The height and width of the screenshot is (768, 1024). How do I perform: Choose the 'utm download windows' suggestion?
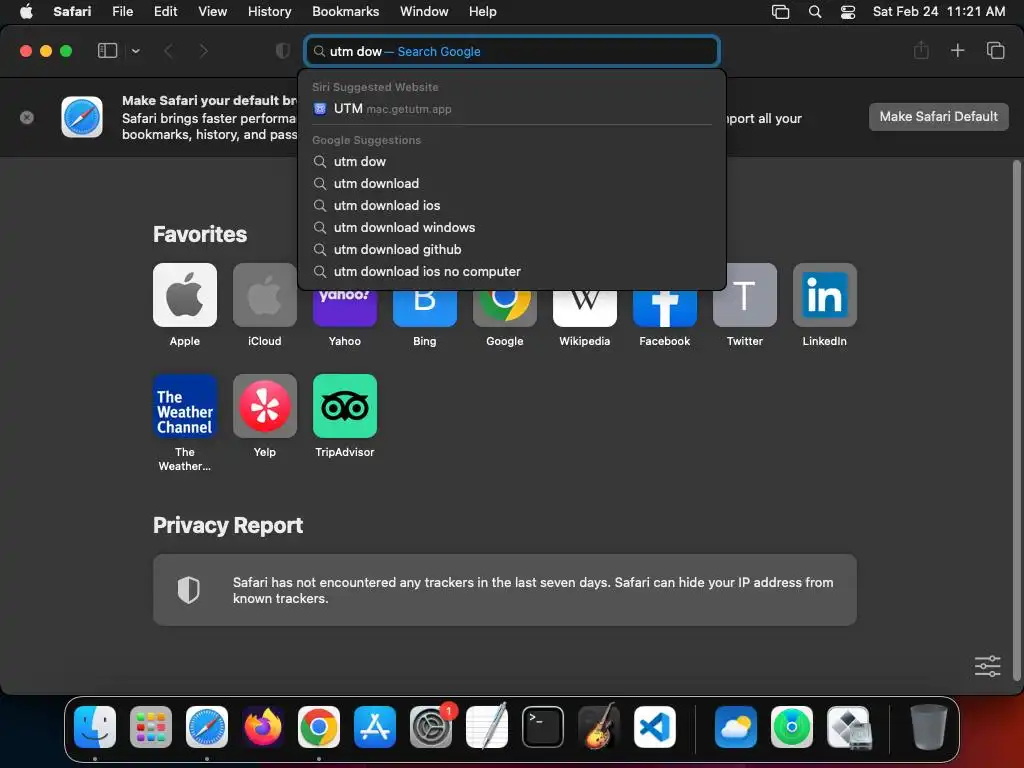point(512,227)
